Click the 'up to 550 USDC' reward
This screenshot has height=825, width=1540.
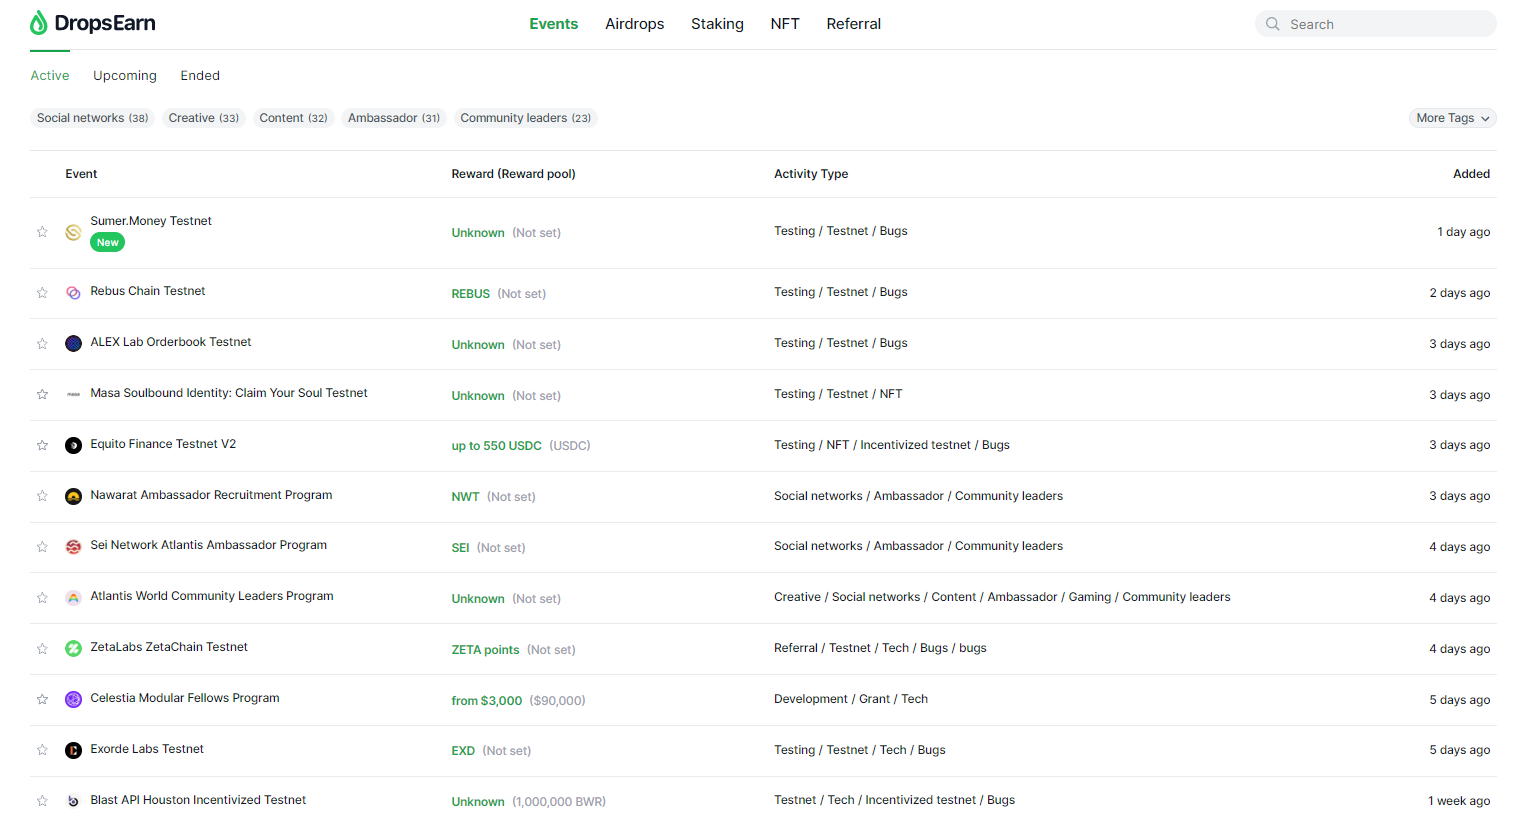(x=496, y=446)
